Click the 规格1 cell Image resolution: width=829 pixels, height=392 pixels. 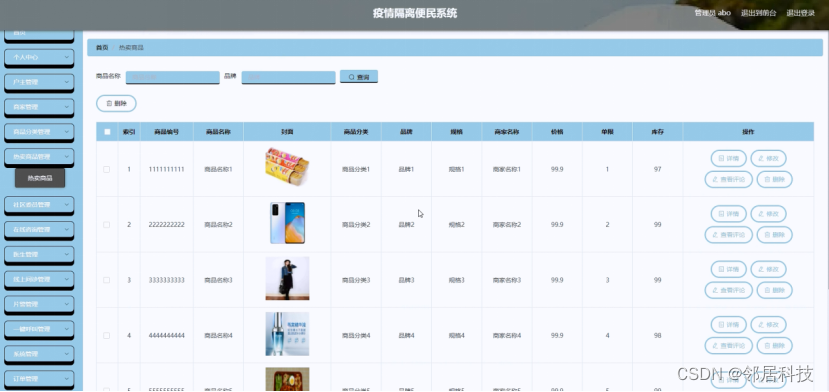pos(456,169)
